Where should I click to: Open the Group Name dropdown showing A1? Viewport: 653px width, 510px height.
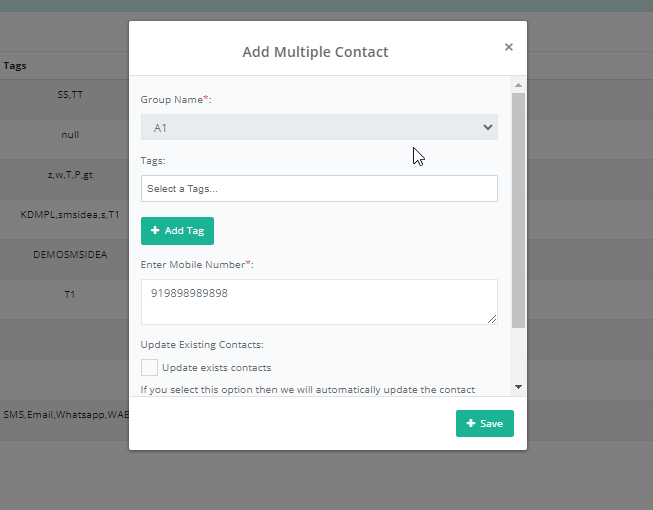[319, 127]
